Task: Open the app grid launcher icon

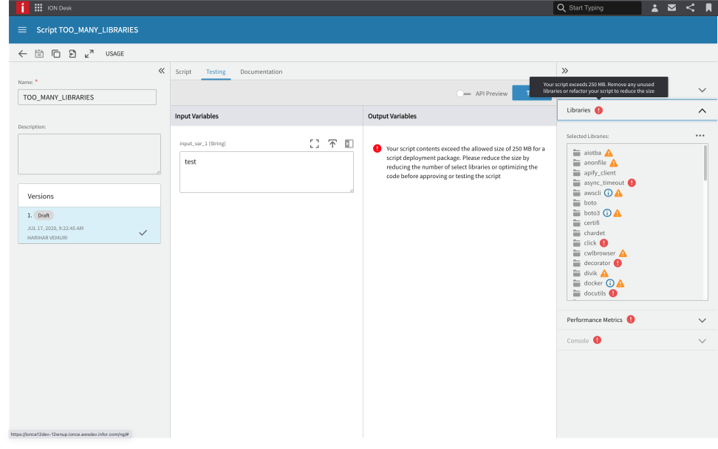Action: (x=38, y=8)
